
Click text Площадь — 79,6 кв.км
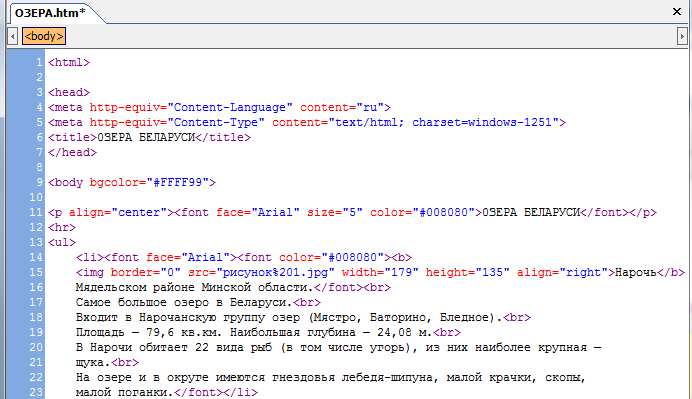pos(149,332)
